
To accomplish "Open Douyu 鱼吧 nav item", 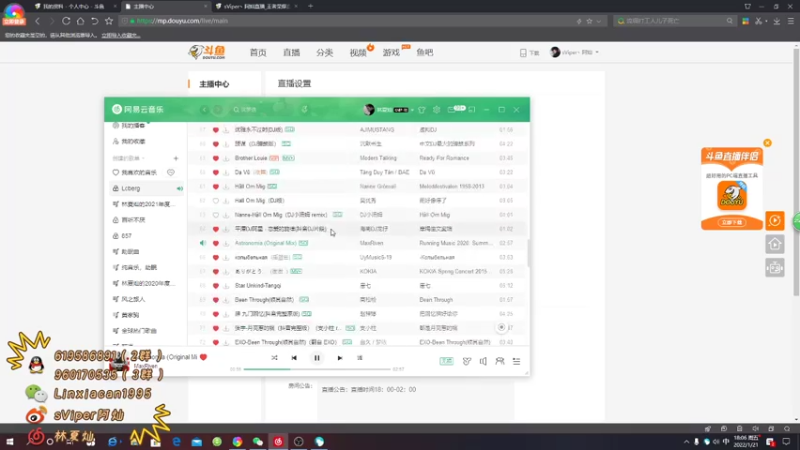I will (x=424, y=53).
